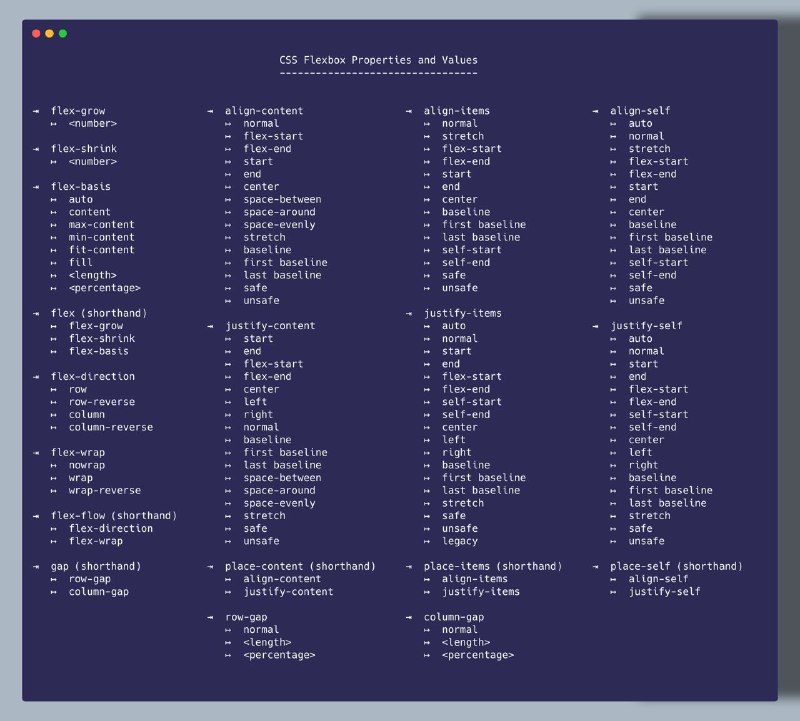Select the 'flex-wrap' property heading

tap(78, 453)
